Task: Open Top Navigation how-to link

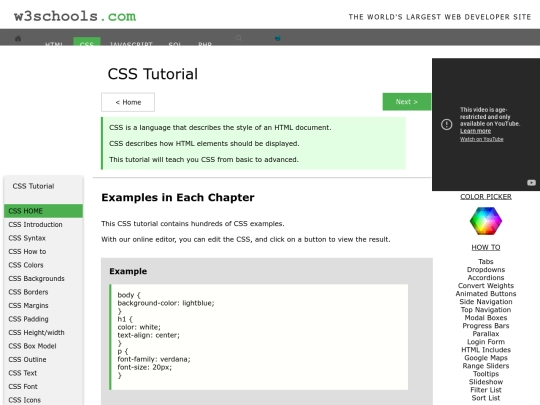Action: point(486,310)
